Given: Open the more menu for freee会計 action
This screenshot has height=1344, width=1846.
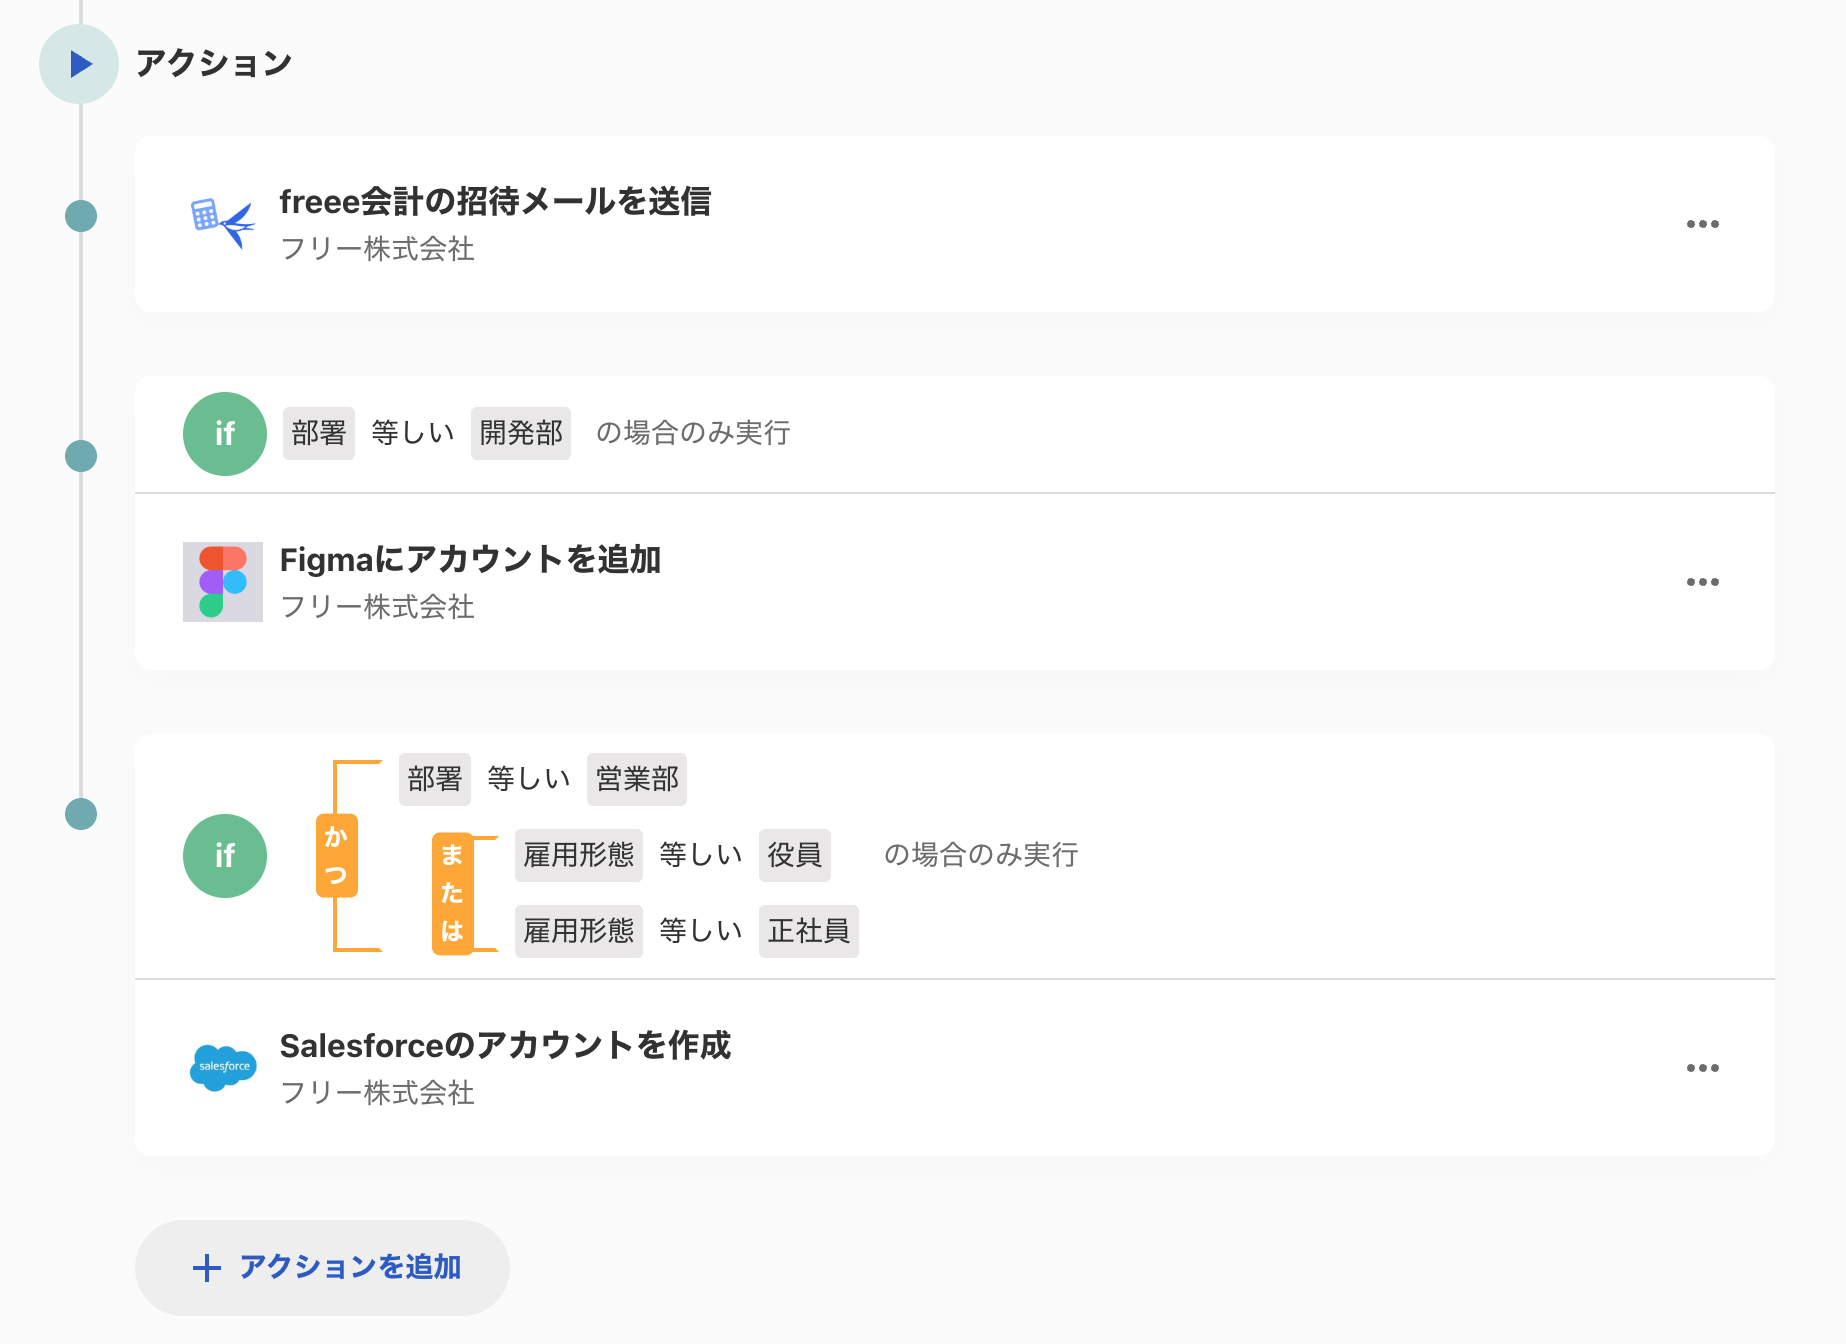Looking at the screenshot, I should tap(1702, 224).
